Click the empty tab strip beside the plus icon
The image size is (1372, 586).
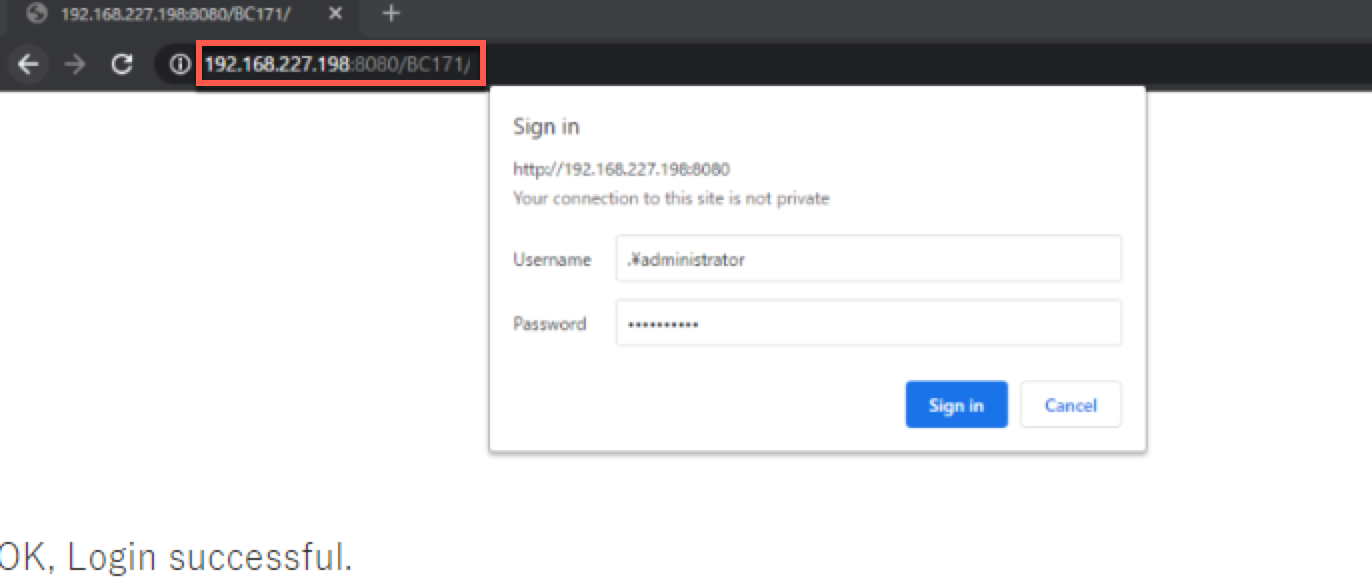tap(880, 14)
